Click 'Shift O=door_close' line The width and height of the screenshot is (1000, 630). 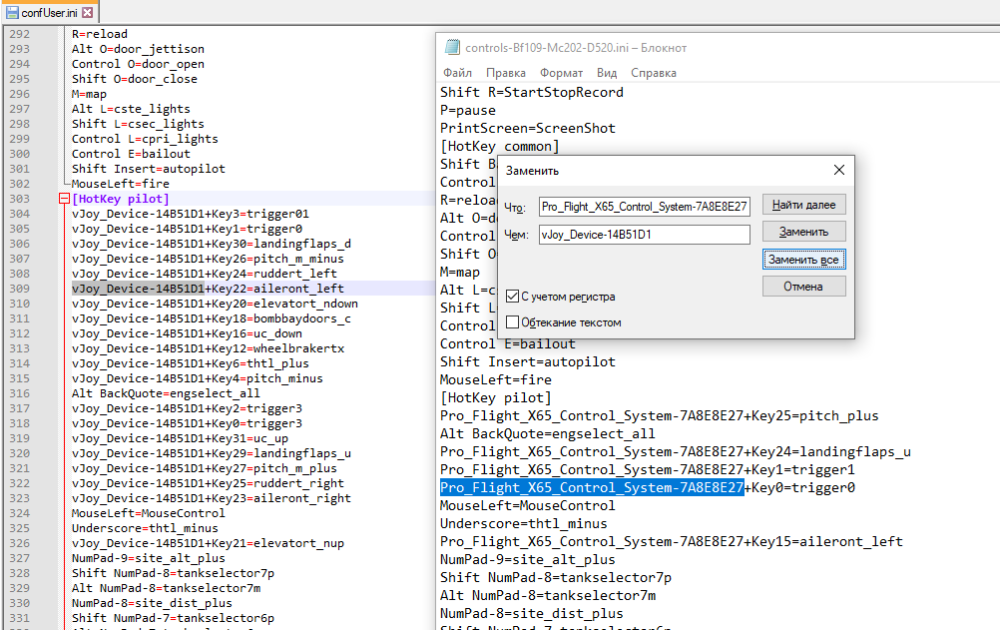(x=134, y=79)
